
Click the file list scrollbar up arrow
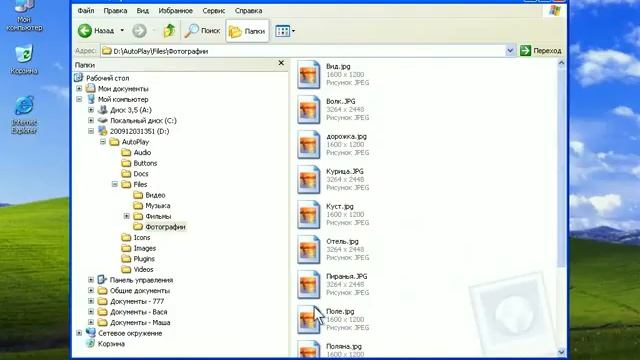click(561, 63)
